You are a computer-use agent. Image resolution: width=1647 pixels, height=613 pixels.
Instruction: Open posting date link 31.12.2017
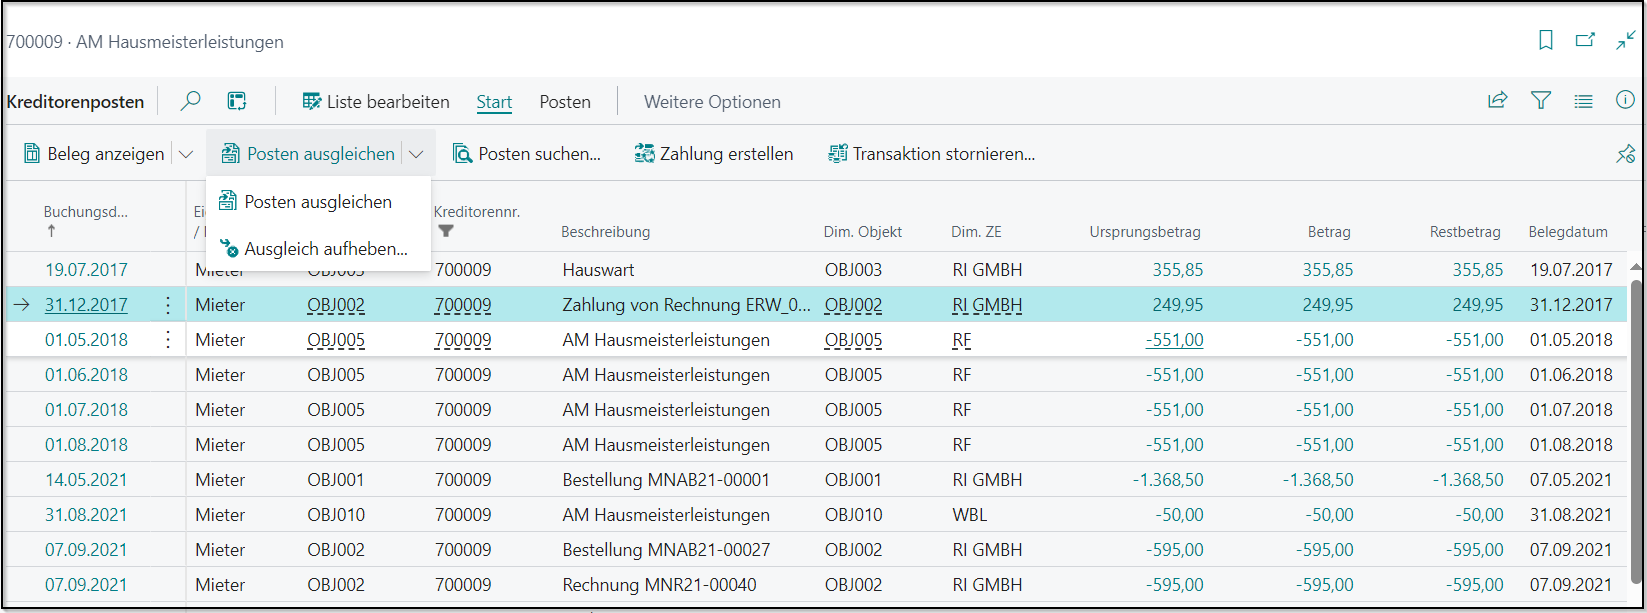click(86, 305)
